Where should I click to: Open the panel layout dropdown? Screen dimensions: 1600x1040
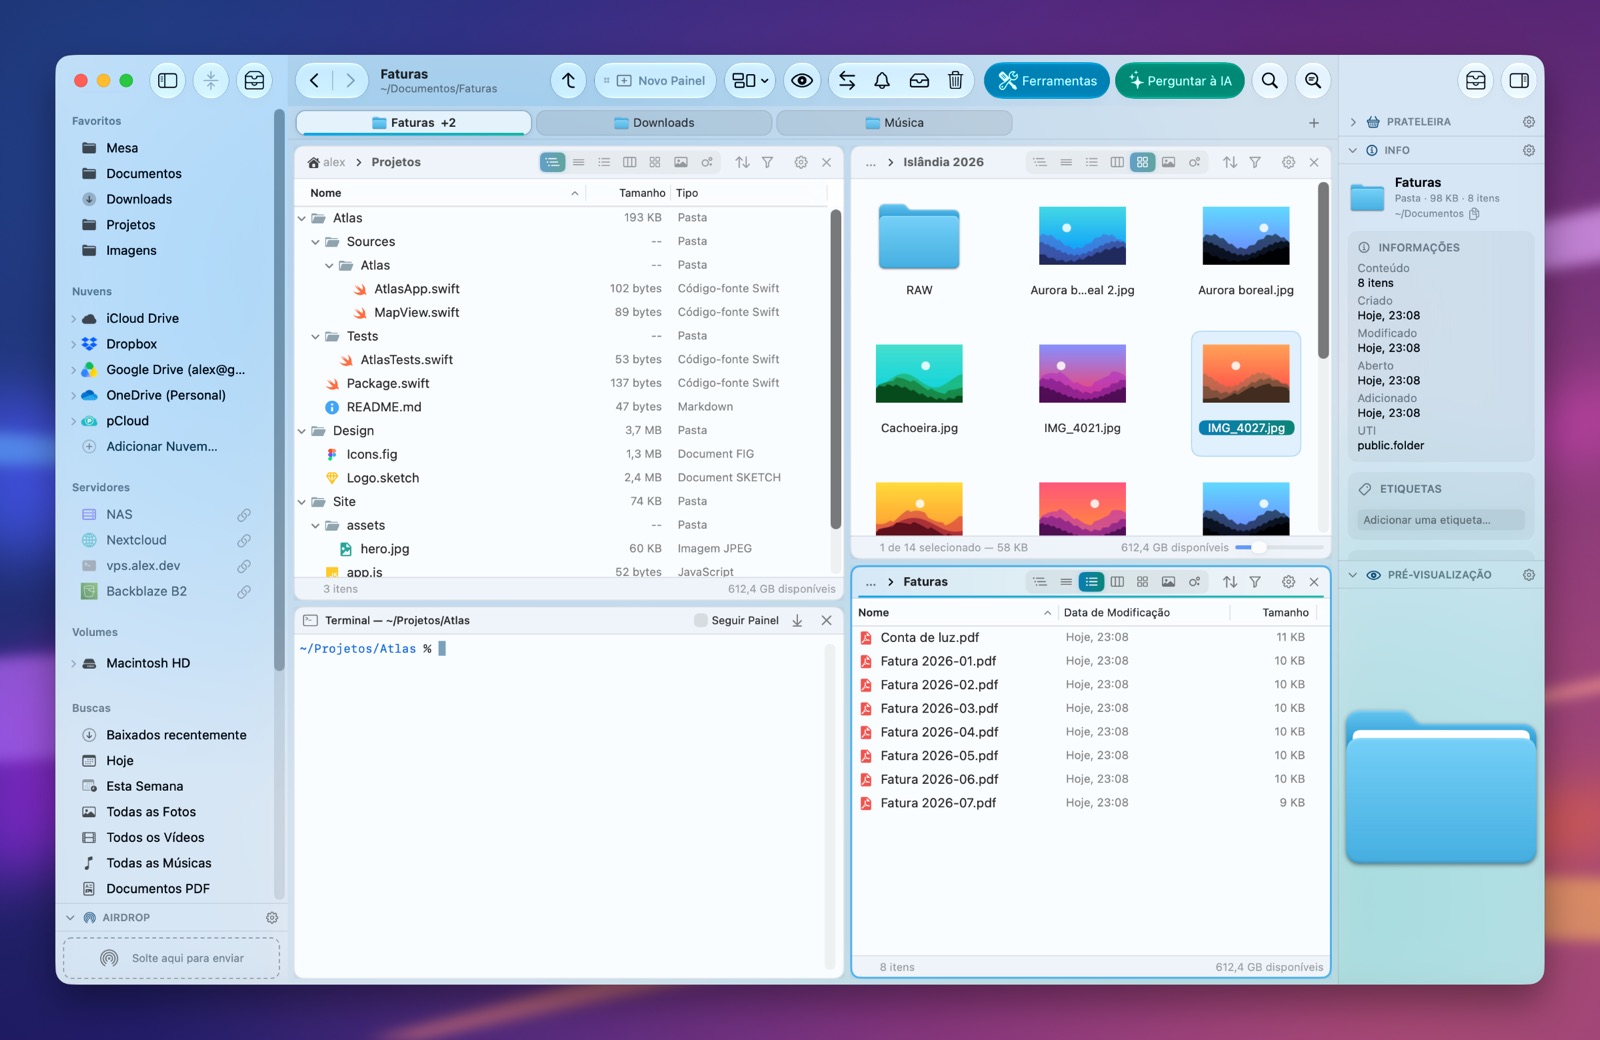(x=750, y=81)
